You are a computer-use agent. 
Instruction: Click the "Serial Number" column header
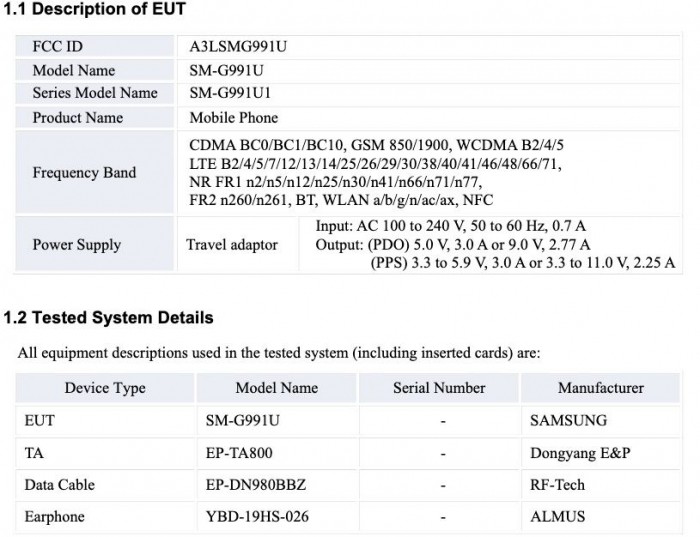439,388
